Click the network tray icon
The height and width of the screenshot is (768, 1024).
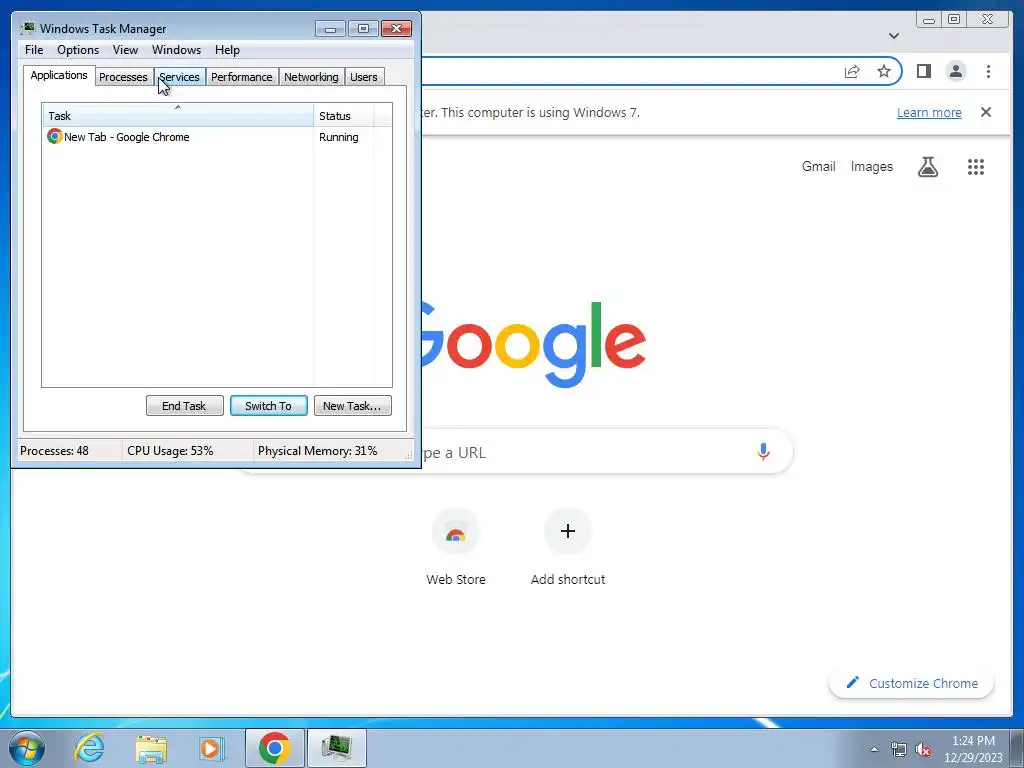point(899,749)
